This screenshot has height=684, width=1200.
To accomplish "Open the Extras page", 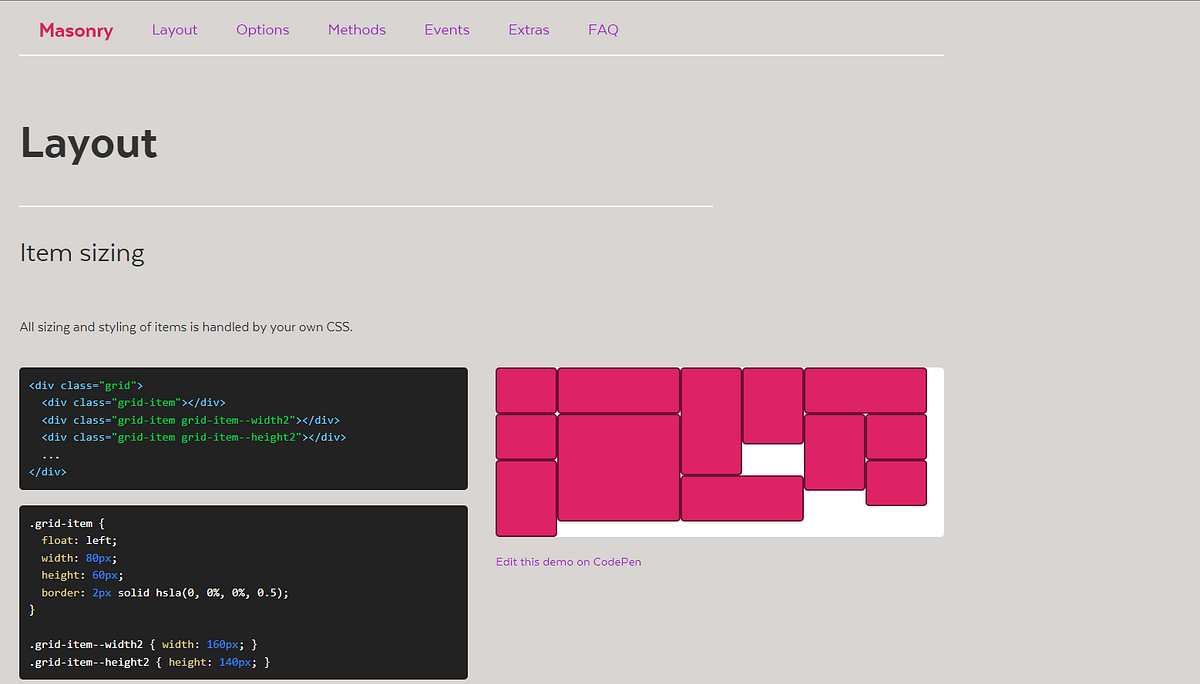I will pos(528,30).
